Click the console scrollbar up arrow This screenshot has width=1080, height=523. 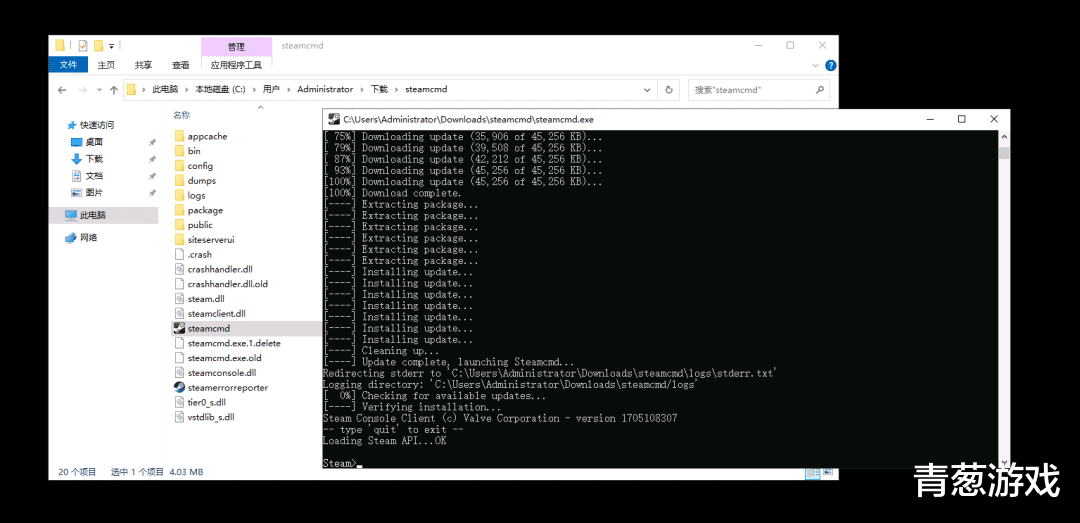click(x=1004, y=136)
